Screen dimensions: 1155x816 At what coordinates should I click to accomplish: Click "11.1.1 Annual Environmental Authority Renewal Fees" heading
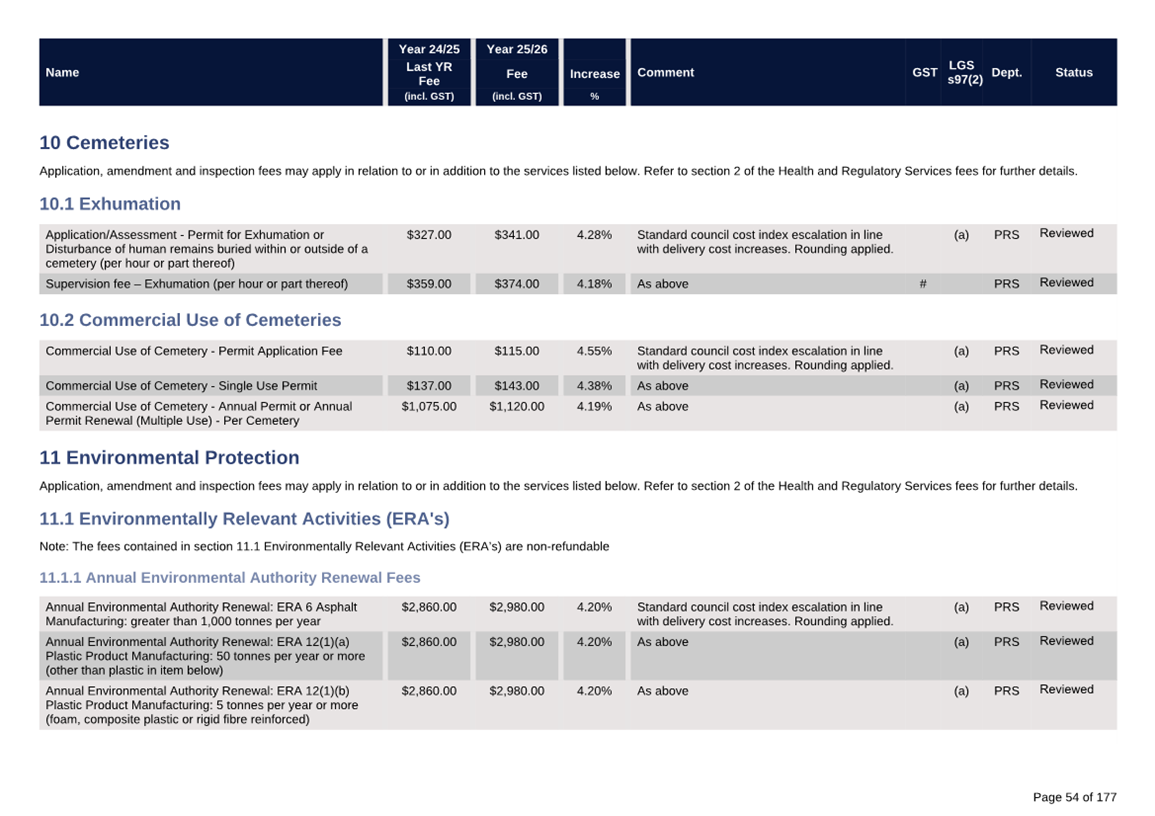point(229,578)
